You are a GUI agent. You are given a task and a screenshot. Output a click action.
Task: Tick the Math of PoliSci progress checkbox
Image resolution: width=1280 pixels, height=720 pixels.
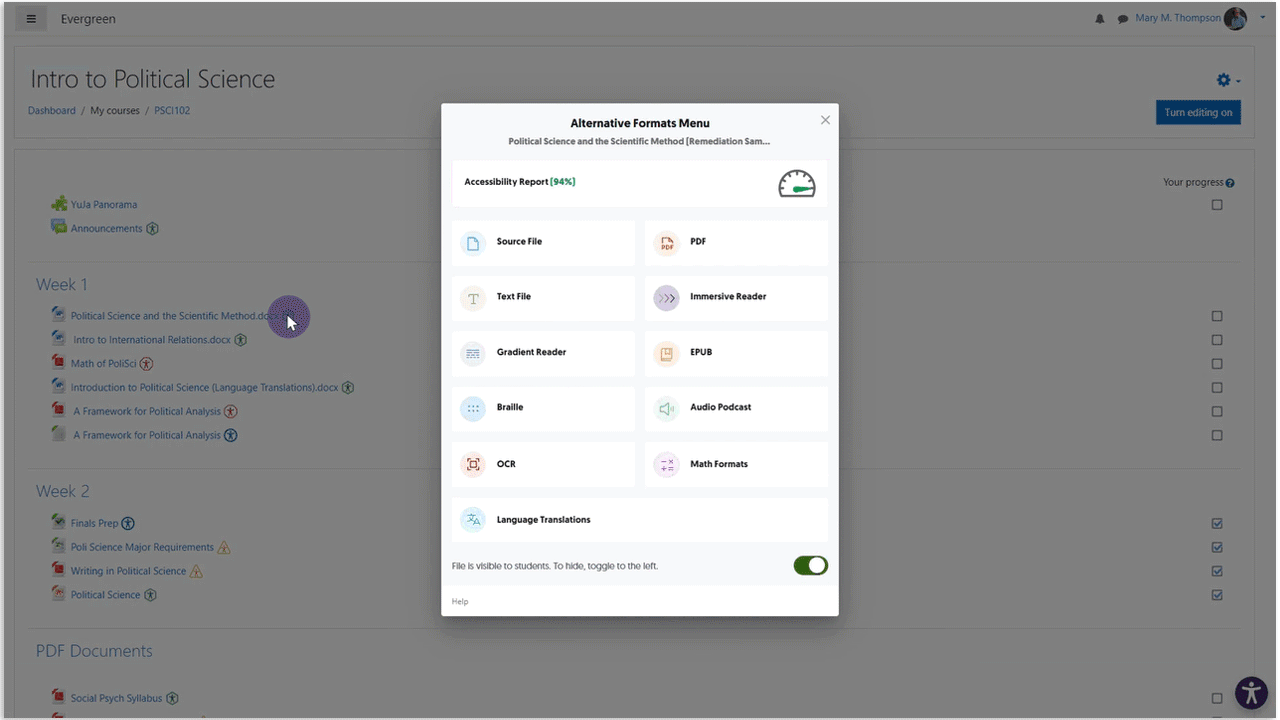click(1217, 364)
